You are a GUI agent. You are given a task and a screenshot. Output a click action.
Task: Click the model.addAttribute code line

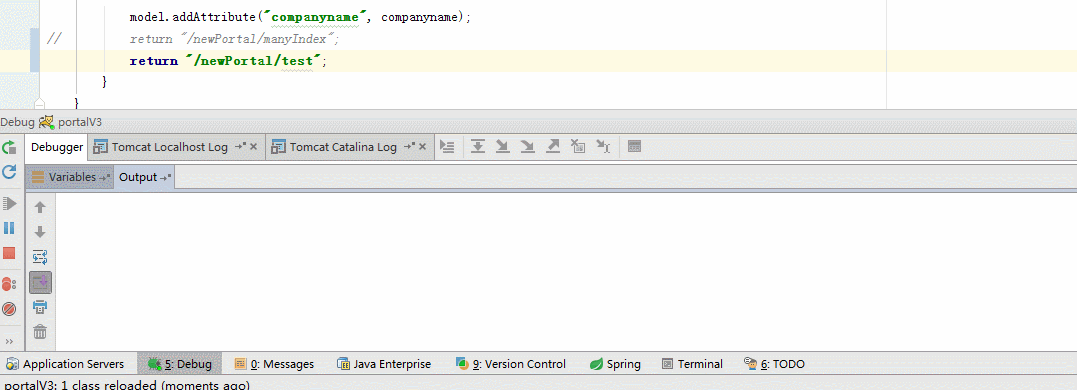(300, 17)
